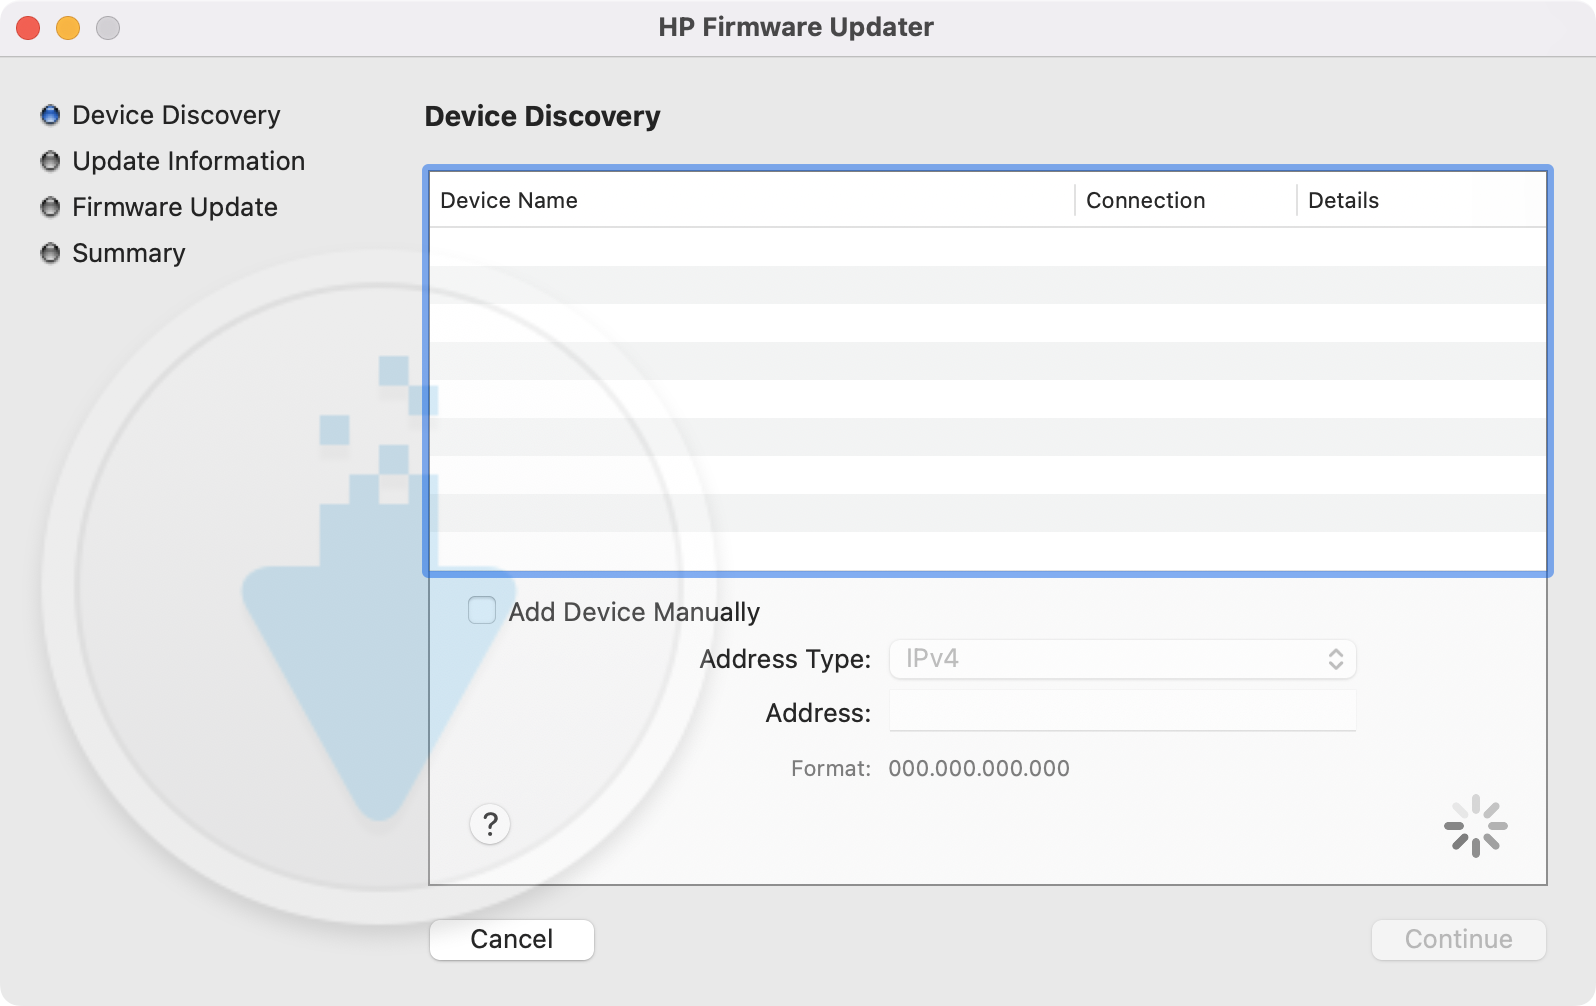Click the Summary step bullet
The image size is (1596, 1006).
tap(50, 253)
